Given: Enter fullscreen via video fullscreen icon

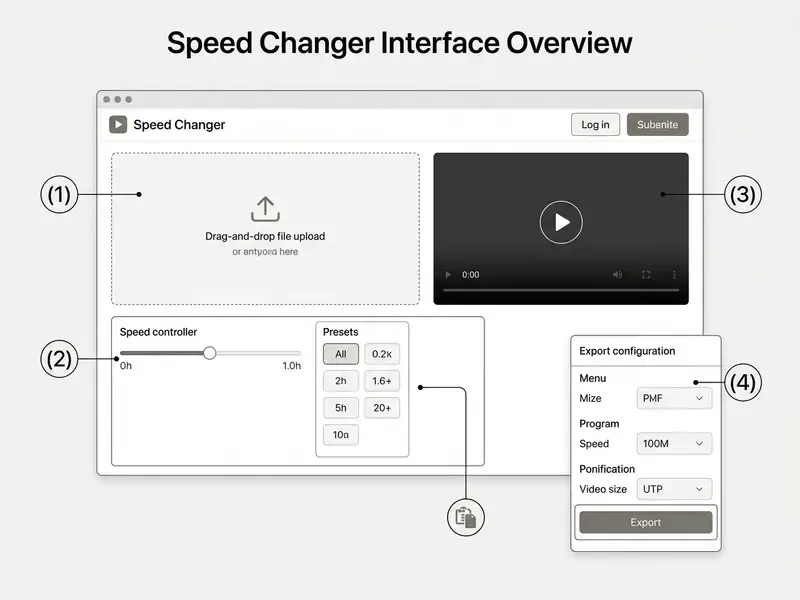Looking at the screenshot, I should coord(646,274).
